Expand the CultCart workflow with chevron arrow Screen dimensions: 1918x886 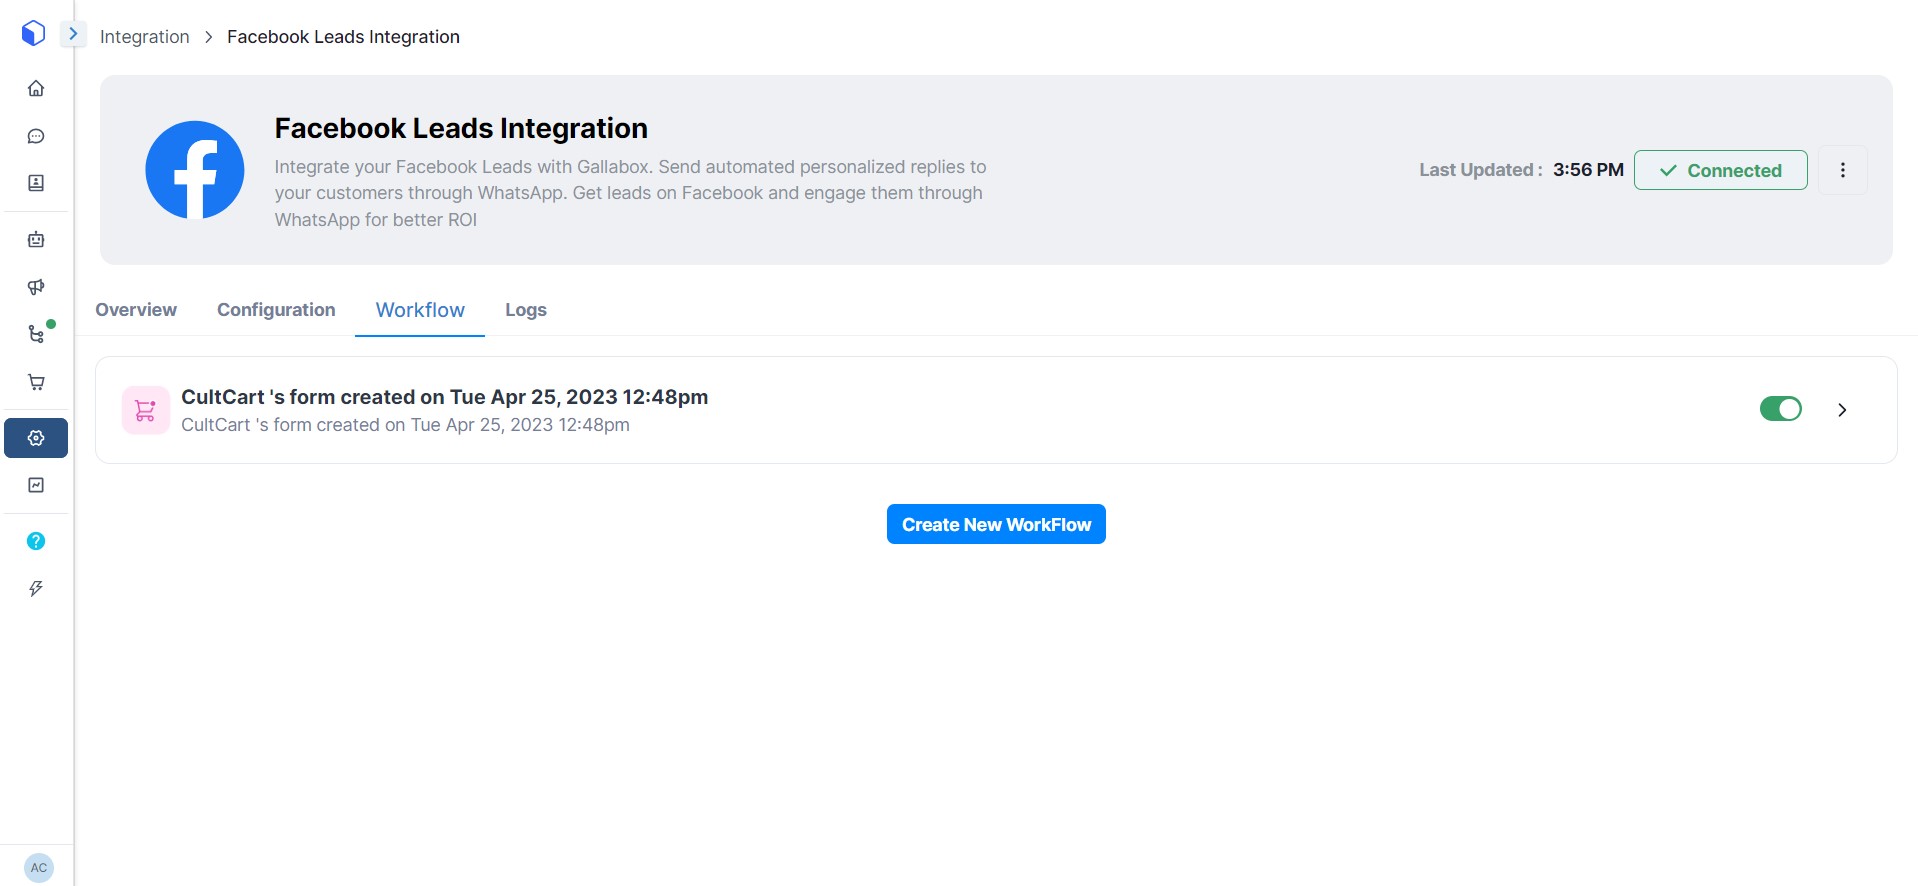[1842, 410]
